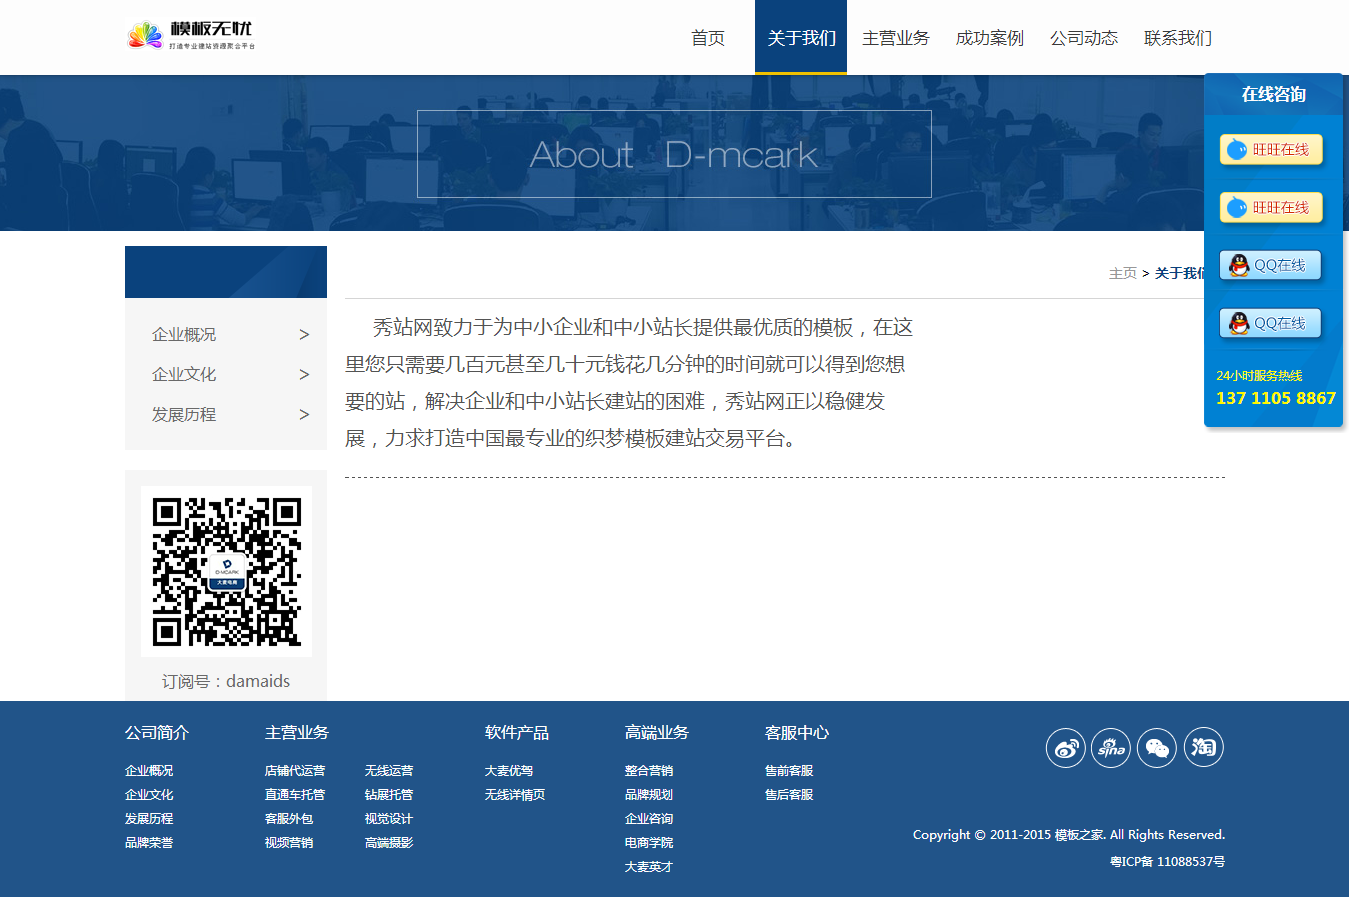Open 联系我们 in the top navigation
The image size is (1349, 897).
pyautogui.click(x=1178, y=38)
